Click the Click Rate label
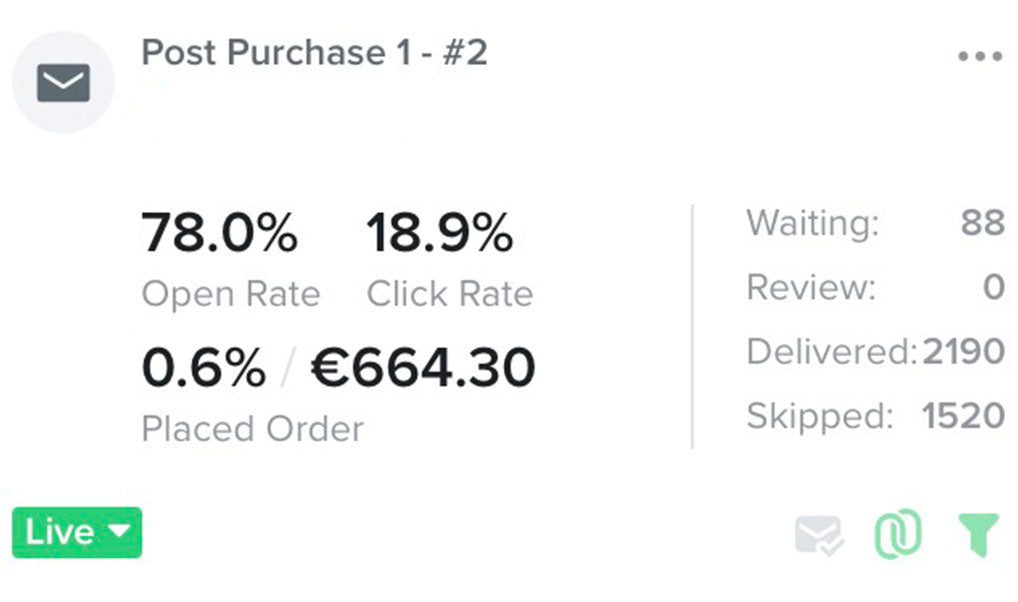The height and width of the screenshot is (602, 1018). click(x=449, y=294)
